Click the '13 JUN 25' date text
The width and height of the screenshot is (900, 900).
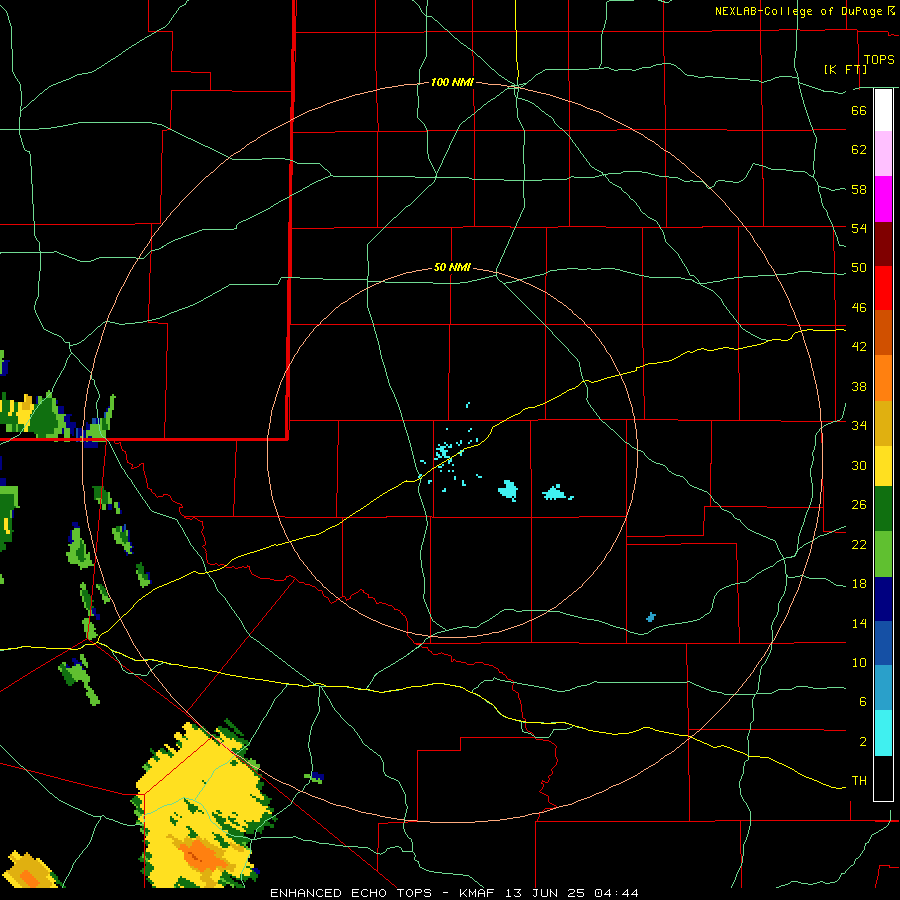545,893
